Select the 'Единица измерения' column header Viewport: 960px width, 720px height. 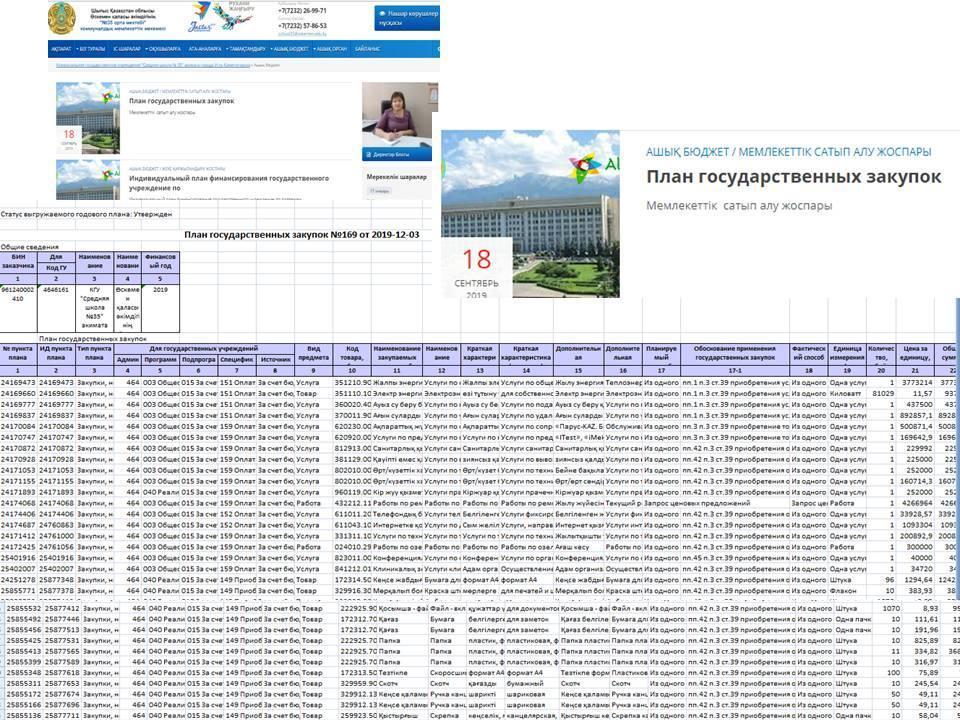tap(847, 354)
